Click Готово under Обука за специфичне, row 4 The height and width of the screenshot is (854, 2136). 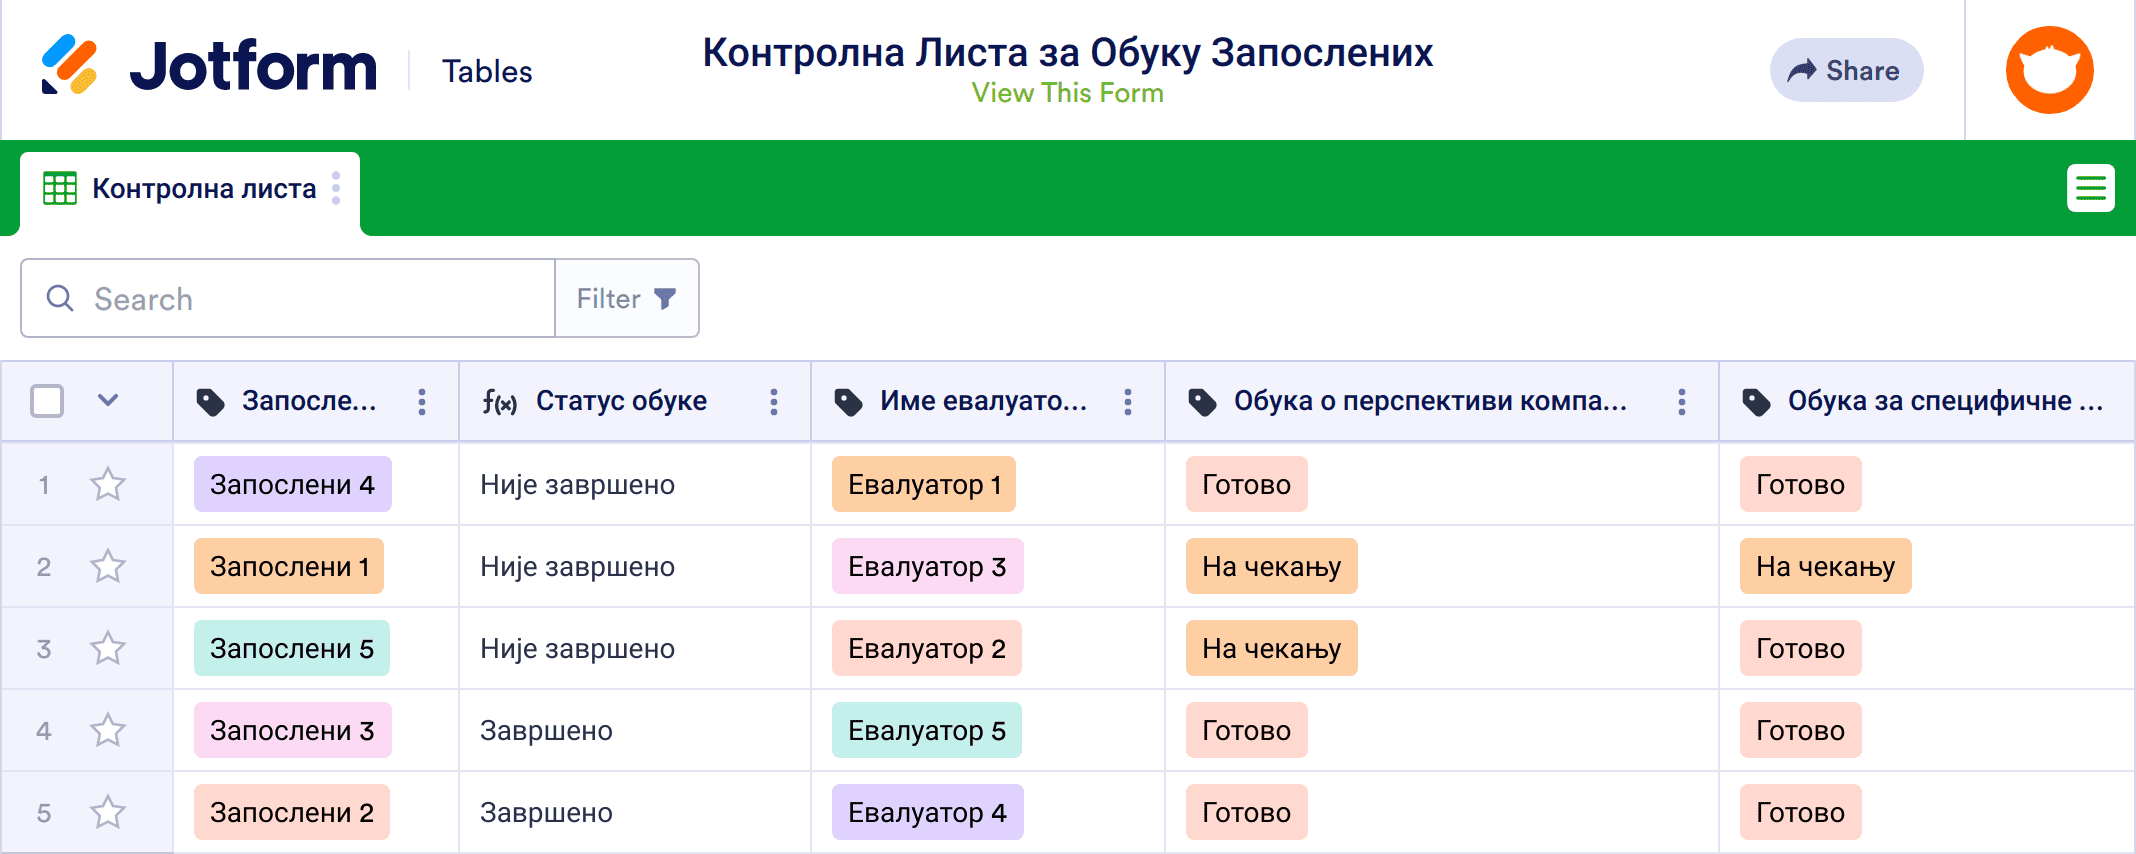(x=1801, y=730)
